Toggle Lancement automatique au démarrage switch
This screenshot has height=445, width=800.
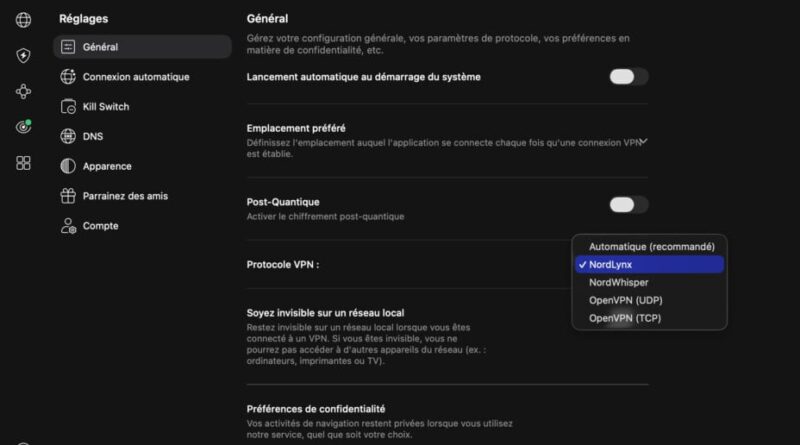[629, 77]
